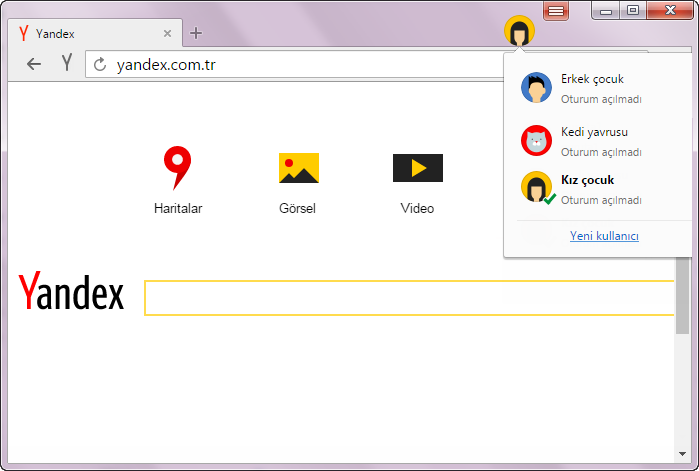The image size is (699, 471).
Task: Click the Kedi yavrusu cat avatar
Action: [x=536, y=140]
